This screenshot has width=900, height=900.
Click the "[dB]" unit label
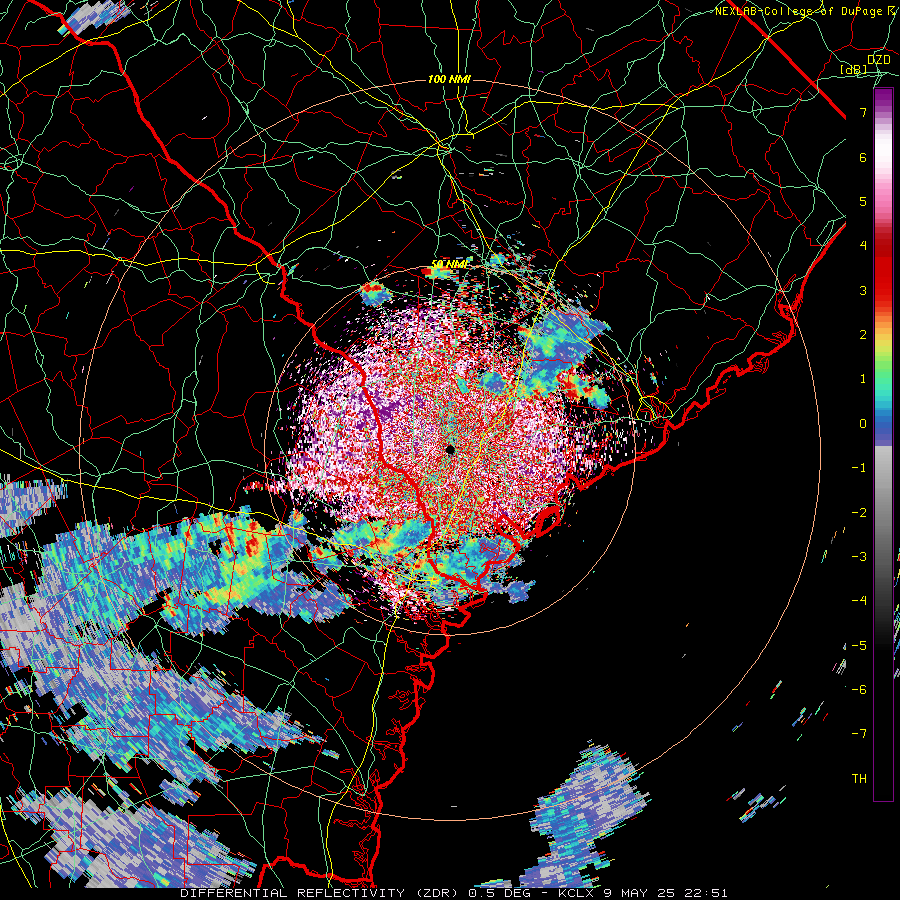(854, 69)
